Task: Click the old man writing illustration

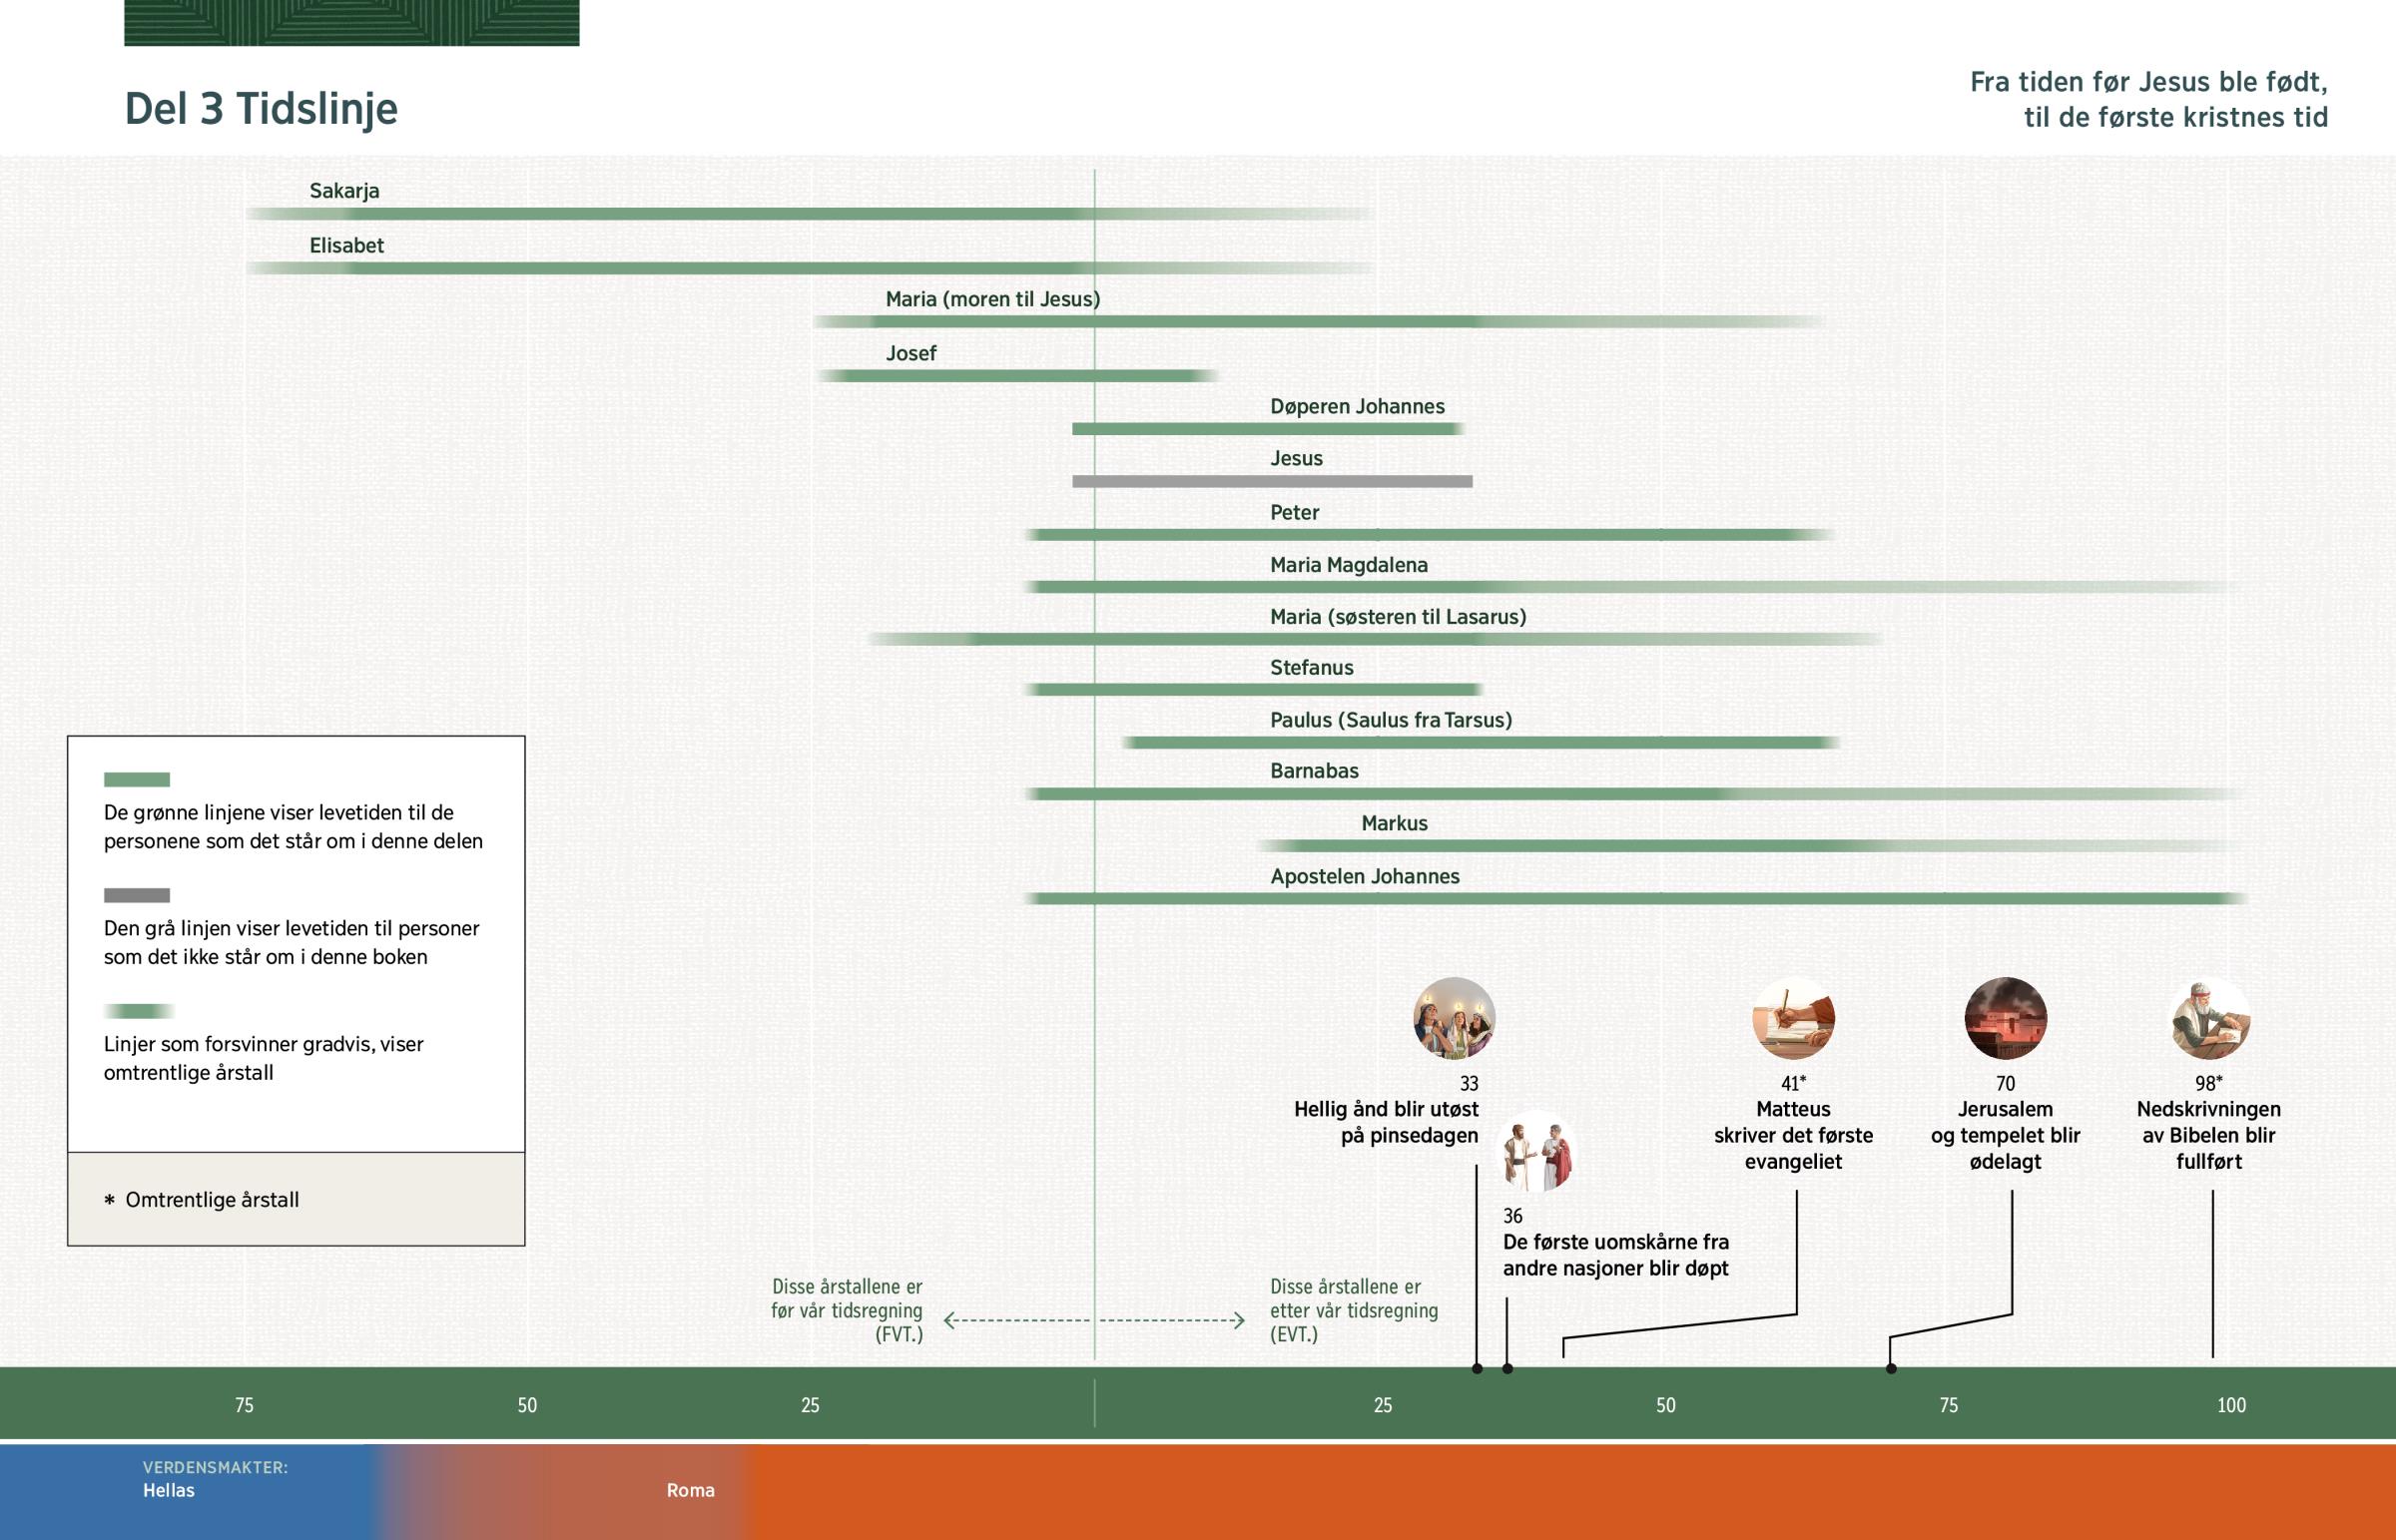Action: (2210, 1018)
